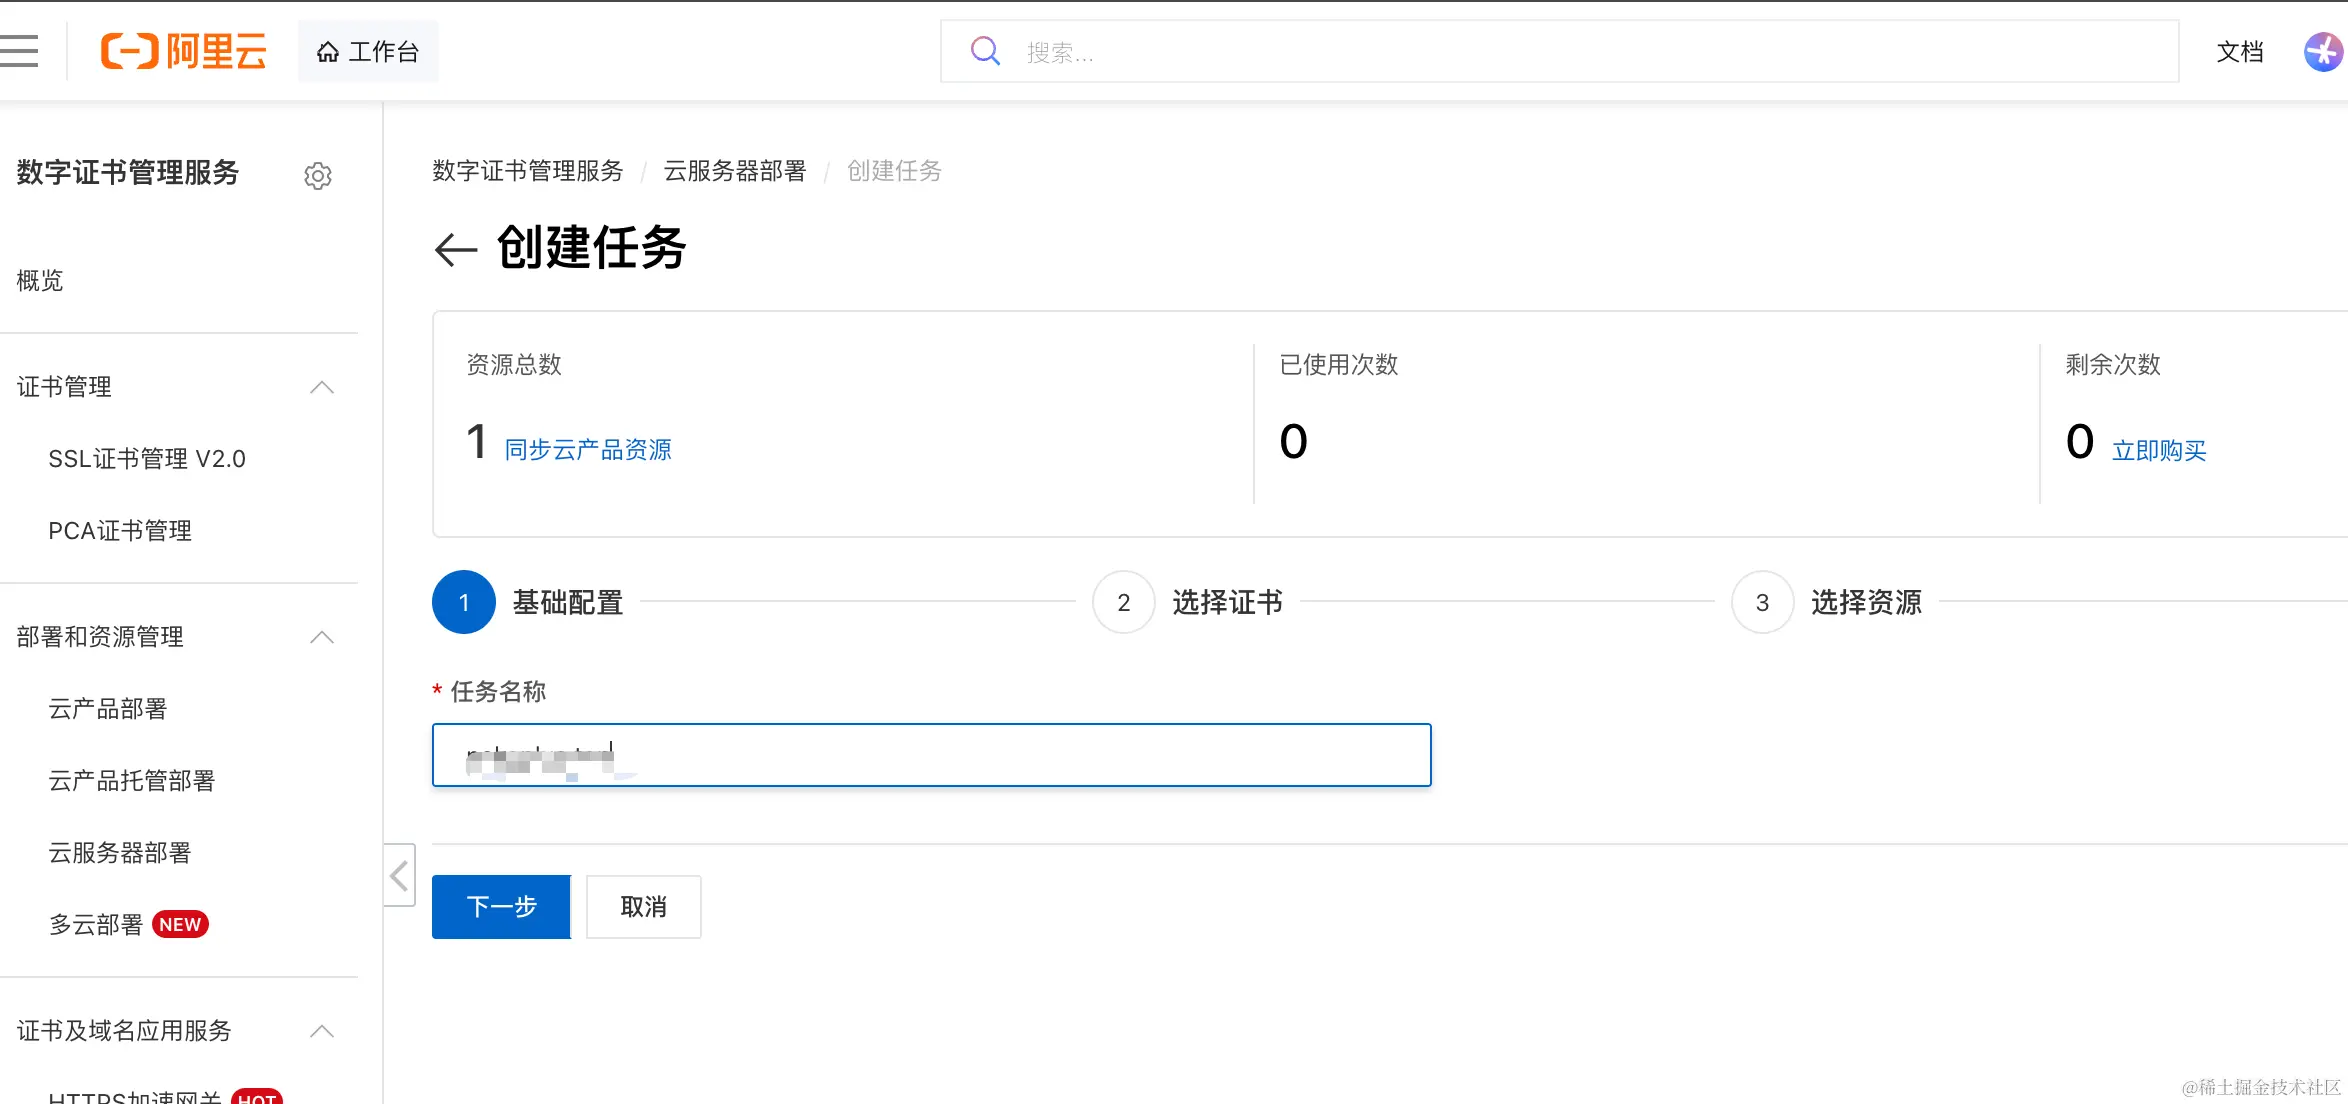Open the workbench home button
Screen dimensions: 2348x1104
click(x=368, y=52)
